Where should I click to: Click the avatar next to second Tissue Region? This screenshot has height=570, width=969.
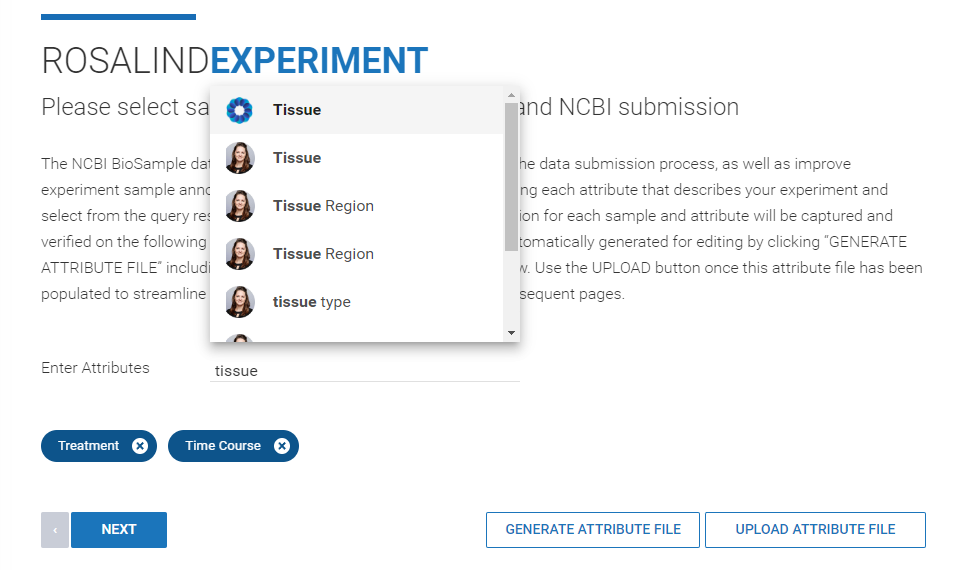(x=240, y=254)
